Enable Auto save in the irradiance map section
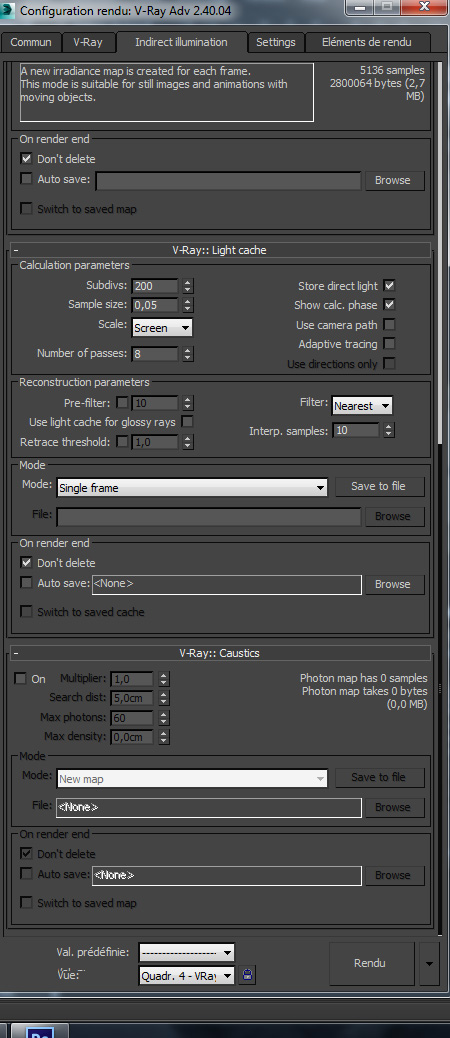 coord(26,179)
